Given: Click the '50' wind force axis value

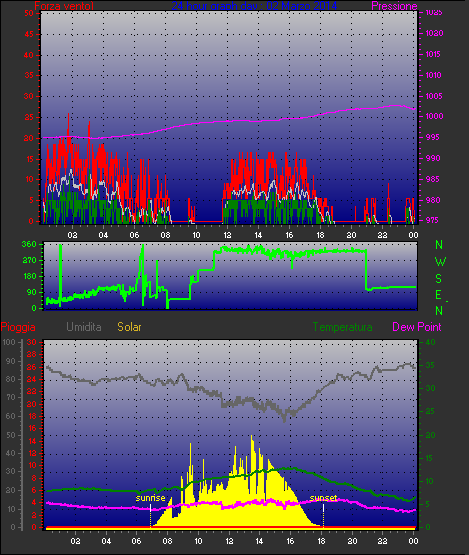Looking at the screenshot, I should [29, 13].
